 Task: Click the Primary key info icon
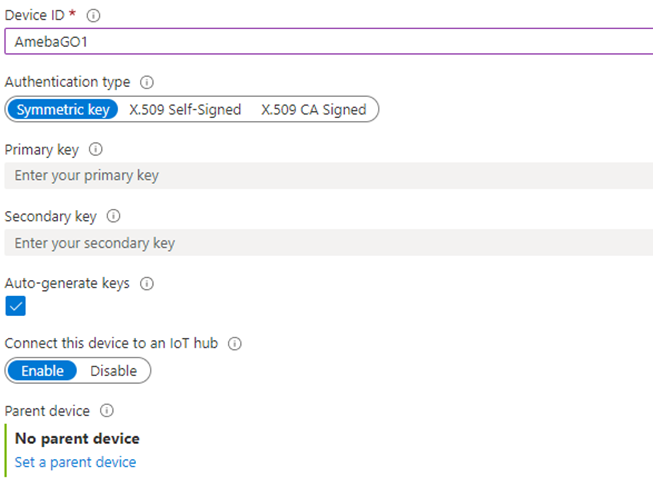96,150
